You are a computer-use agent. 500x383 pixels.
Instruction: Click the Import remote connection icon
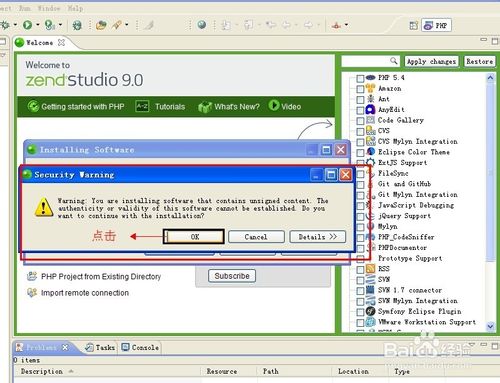point(32,292)
